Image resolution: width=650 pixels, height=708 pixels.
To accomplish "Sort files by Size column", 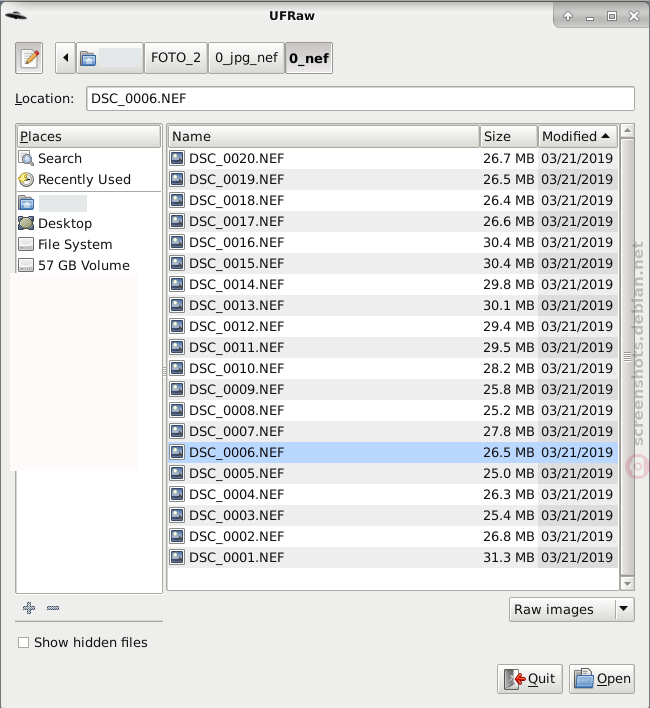I will pyautogui.click(x=509, y=136).
